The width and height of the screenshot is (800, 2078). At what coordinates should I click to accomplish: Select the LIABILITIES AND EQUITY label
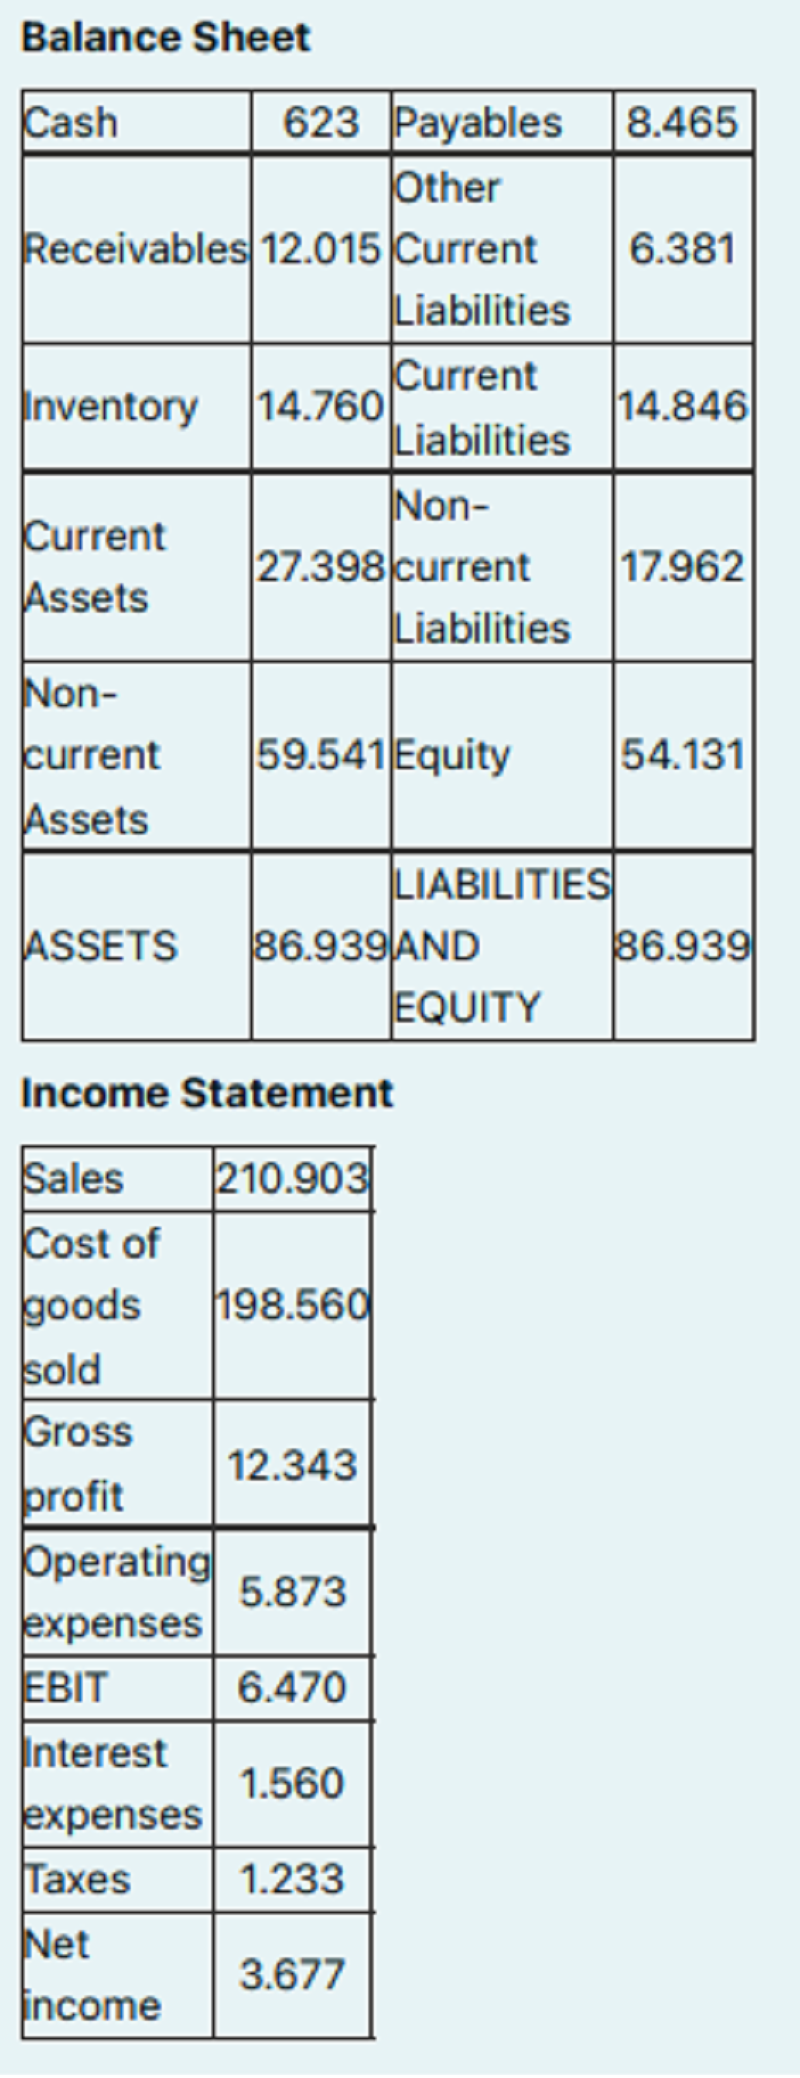502,946
